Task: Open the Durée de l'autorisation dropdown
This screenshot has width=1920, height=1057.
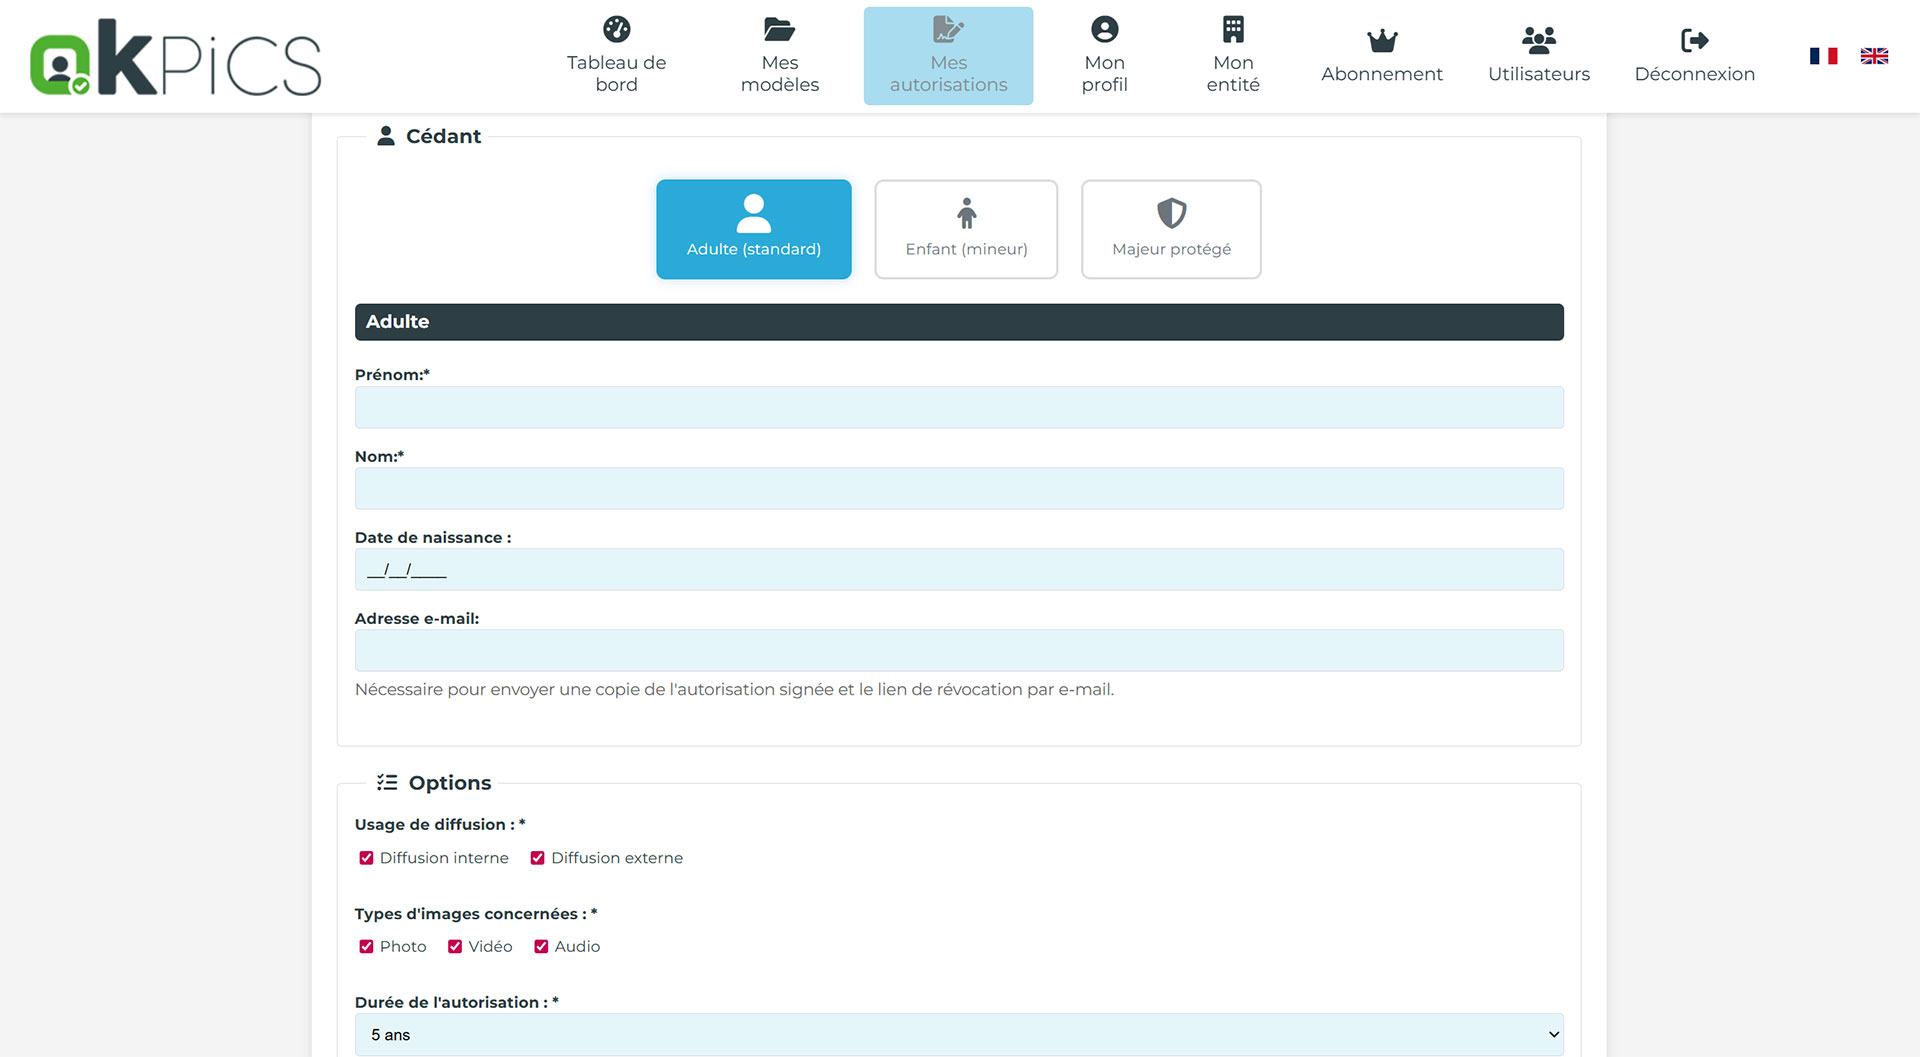Action: click(959, 1035)
